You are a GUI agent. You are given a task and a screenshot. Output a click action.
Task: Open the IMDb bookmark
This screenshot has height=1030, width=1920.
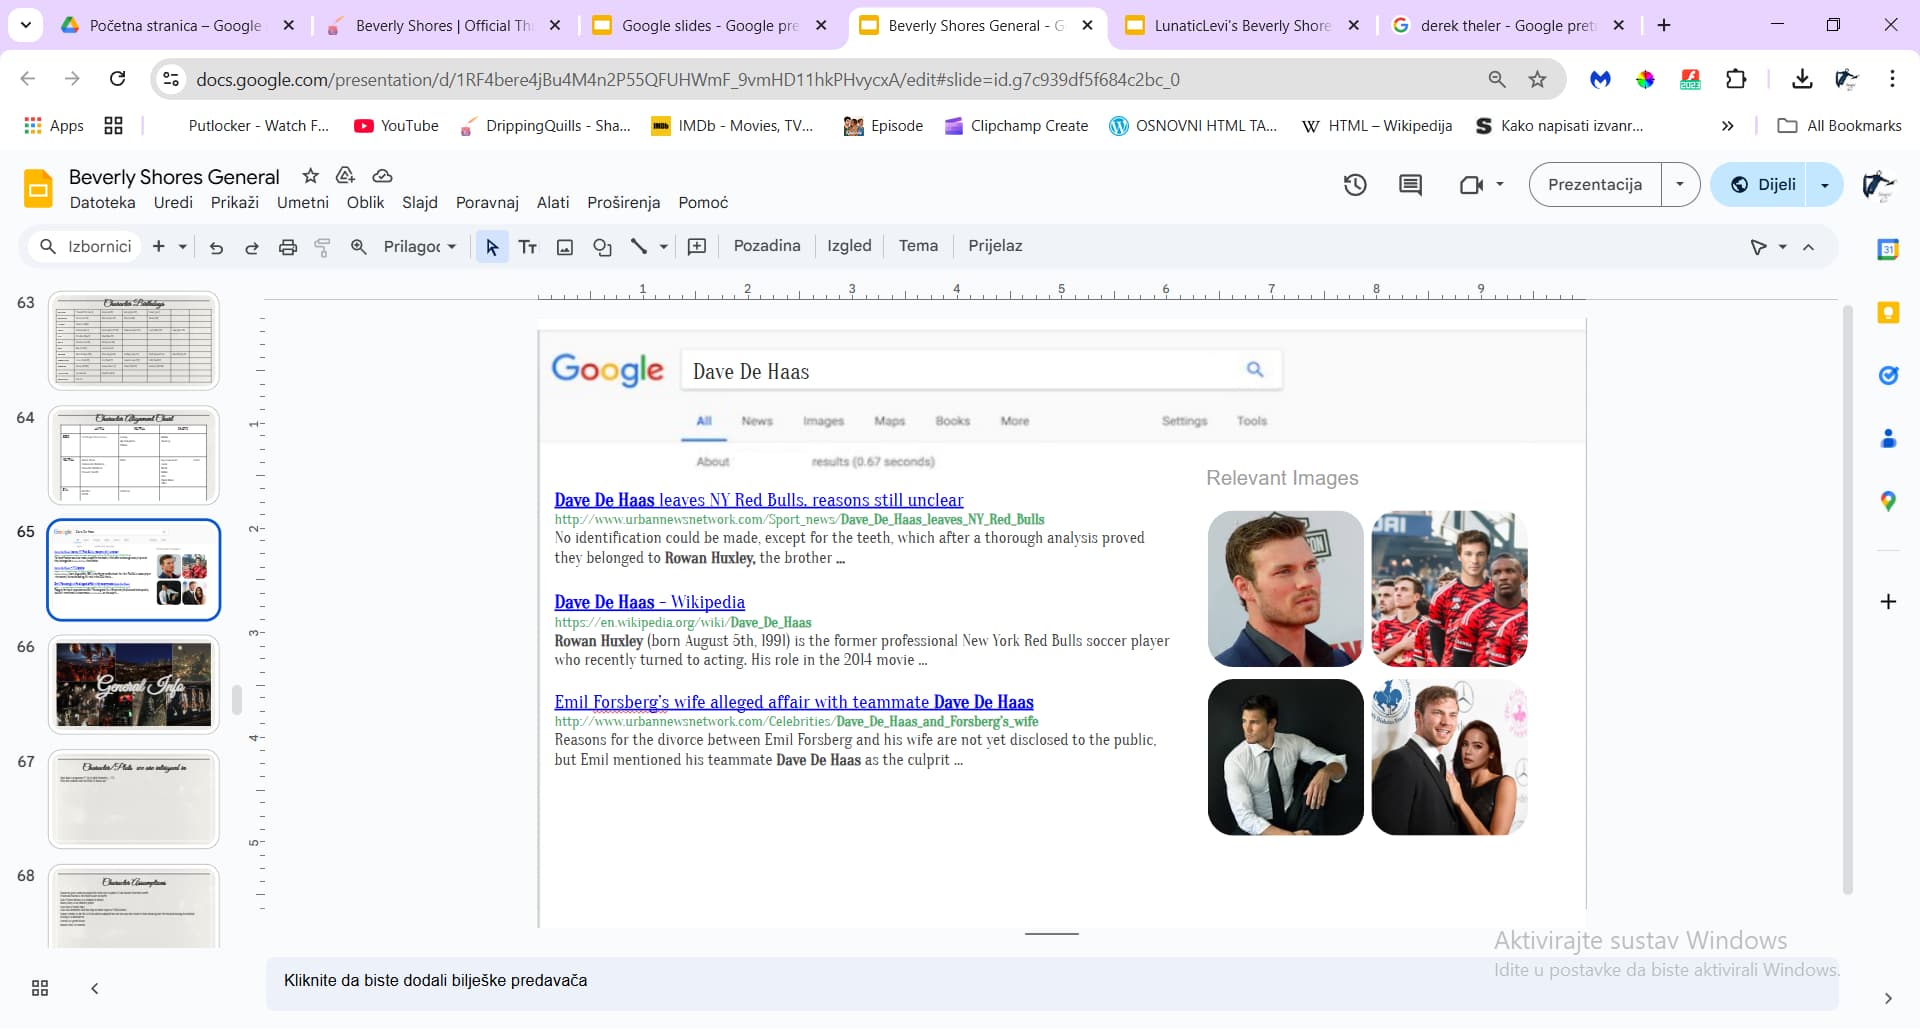[x=733, y=126]
